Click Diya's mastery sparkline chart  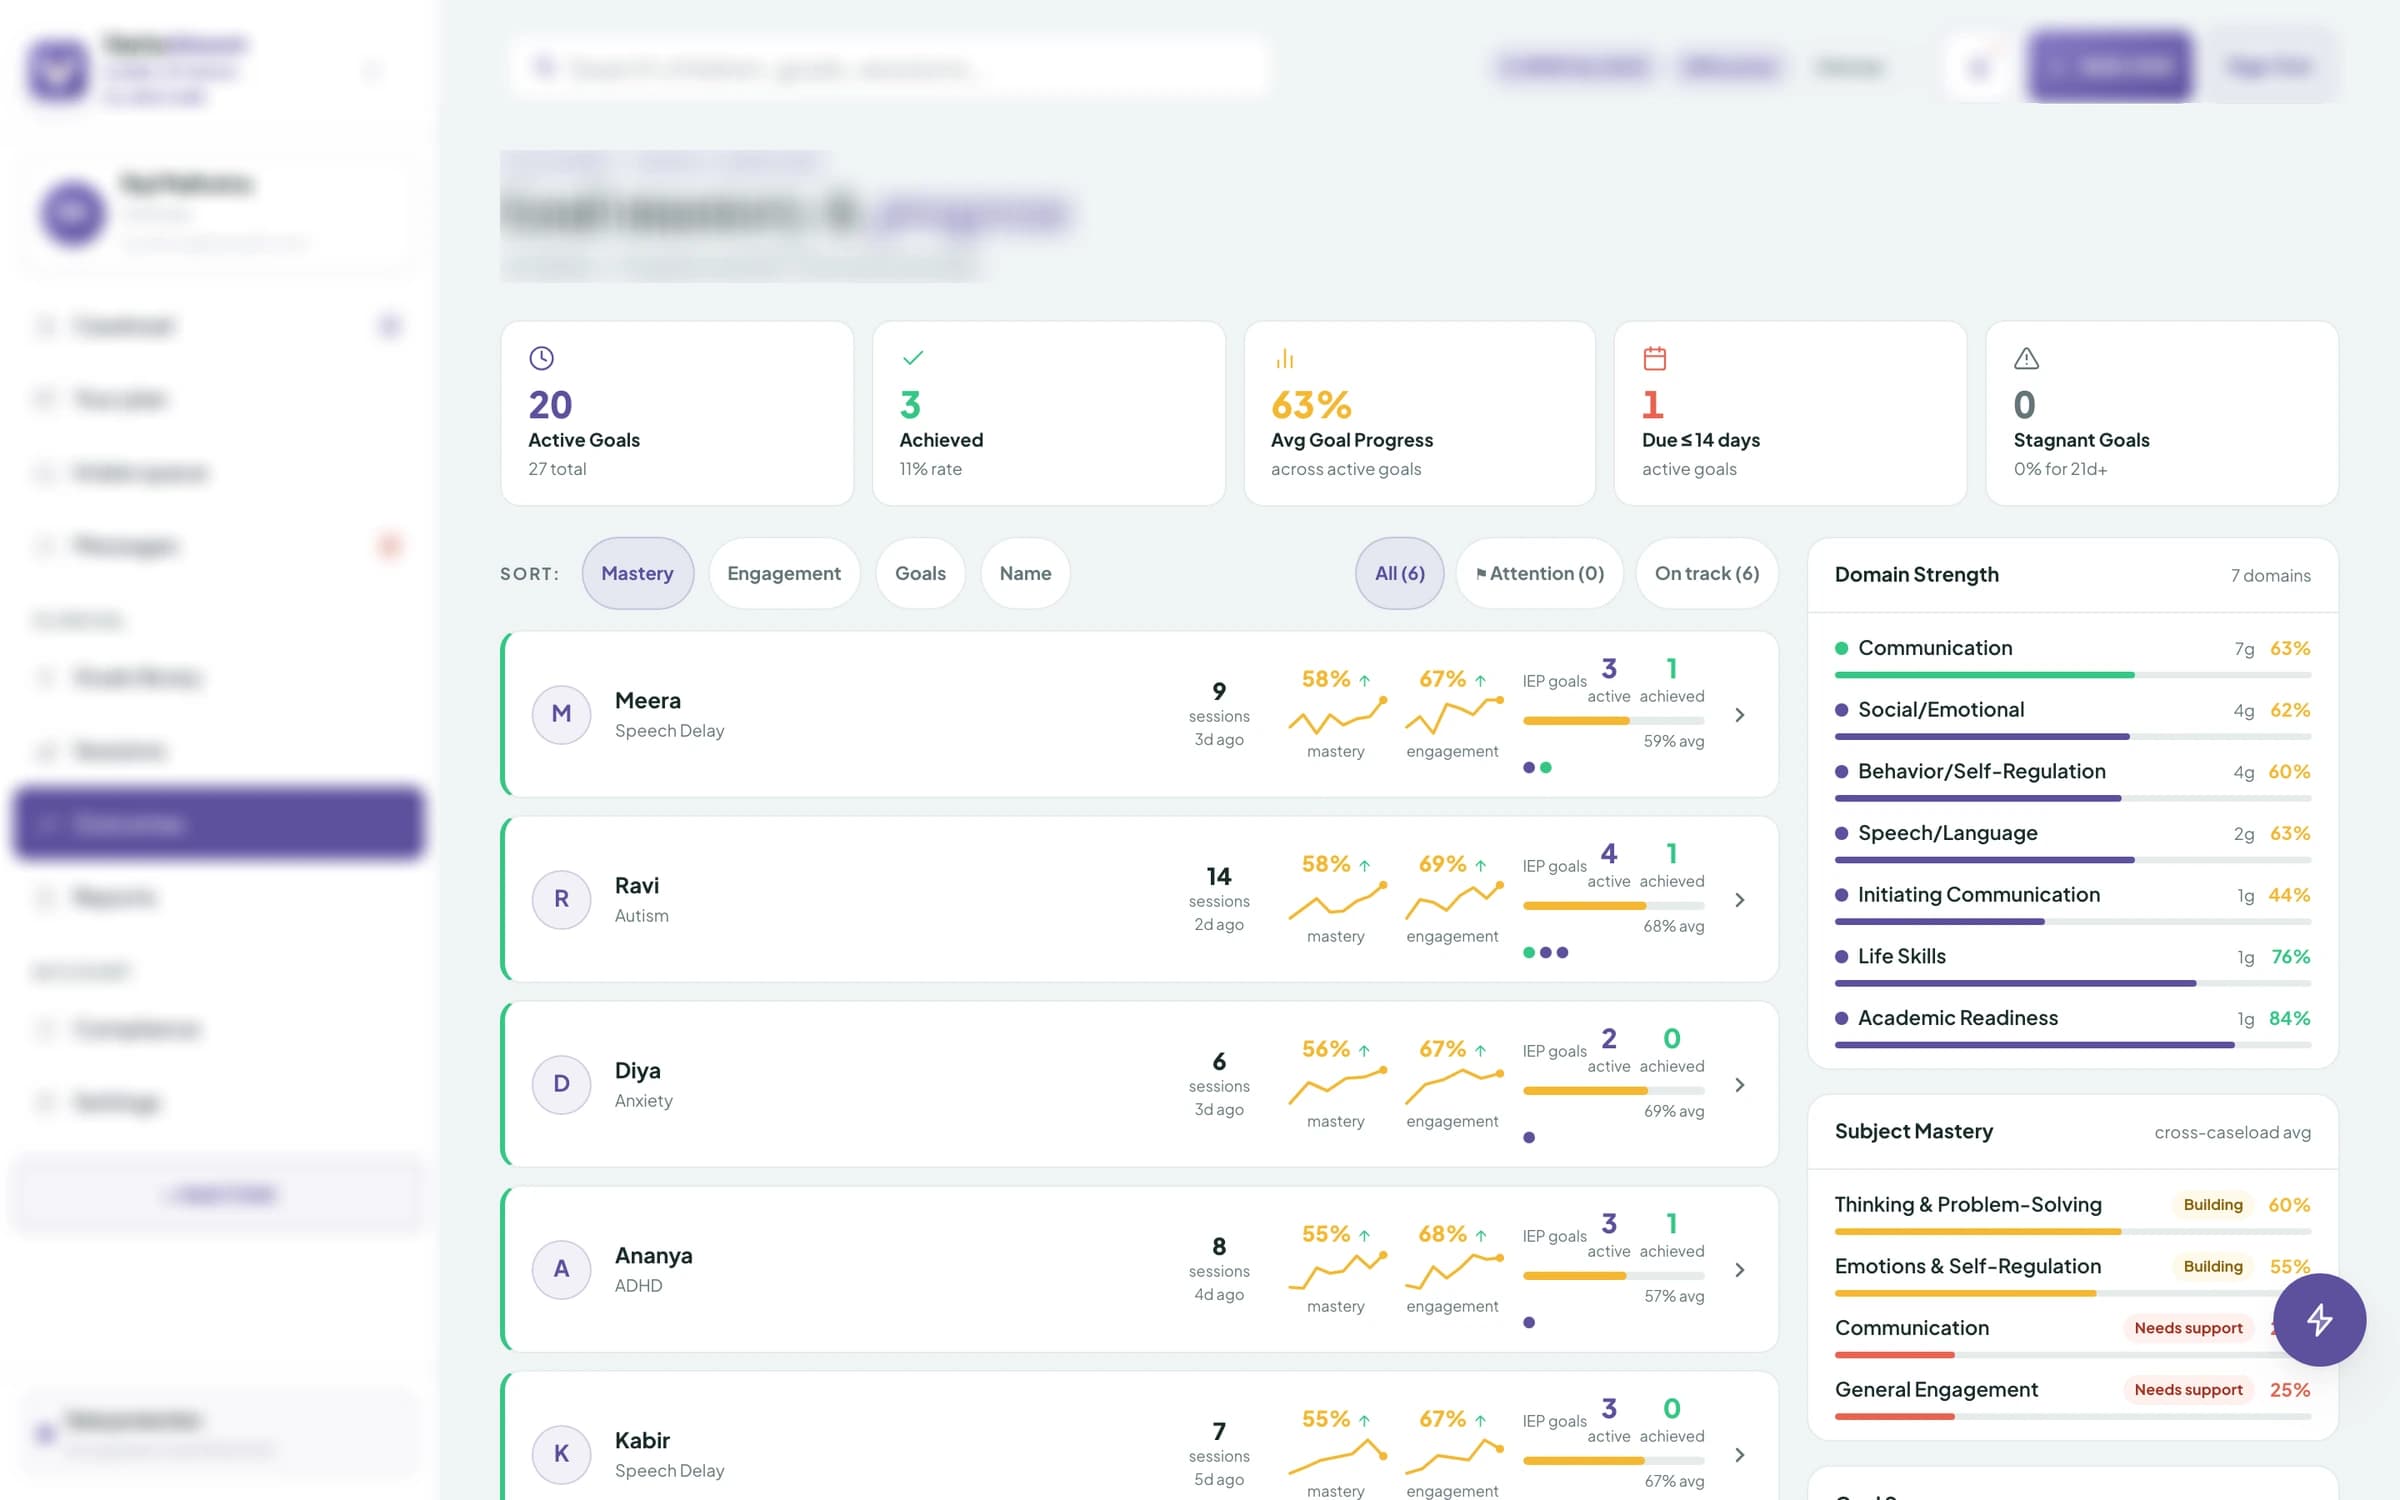click(1337, 1086)
